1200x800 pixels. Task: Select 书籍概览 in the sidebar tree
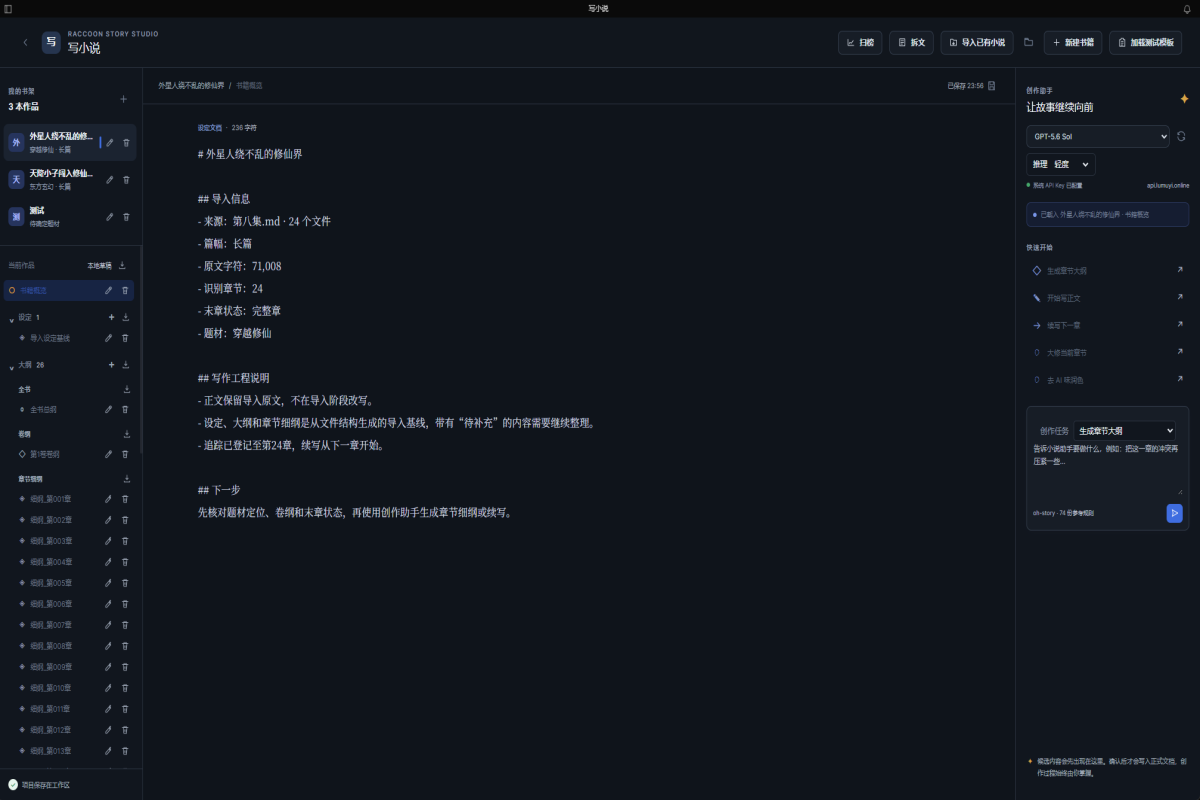pos(69,290)
